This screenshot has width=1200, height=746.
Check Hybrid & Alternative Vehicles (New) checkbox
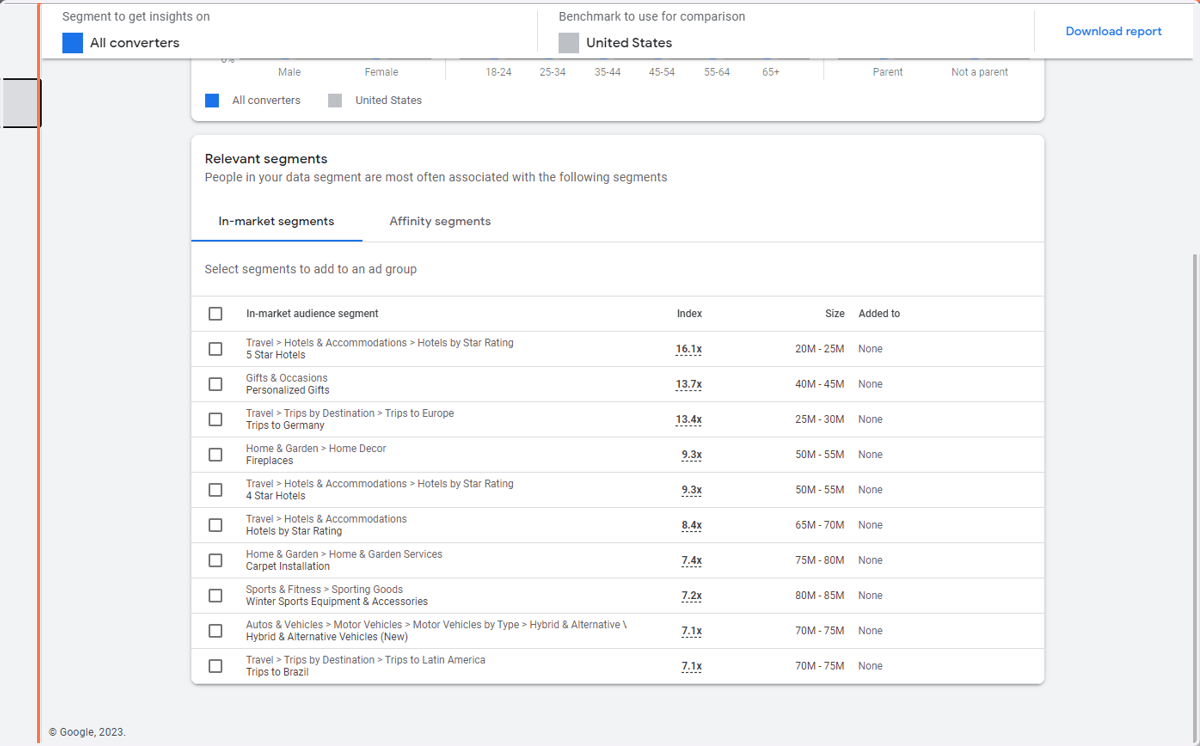pyautogui.click(x=215, y=631)
